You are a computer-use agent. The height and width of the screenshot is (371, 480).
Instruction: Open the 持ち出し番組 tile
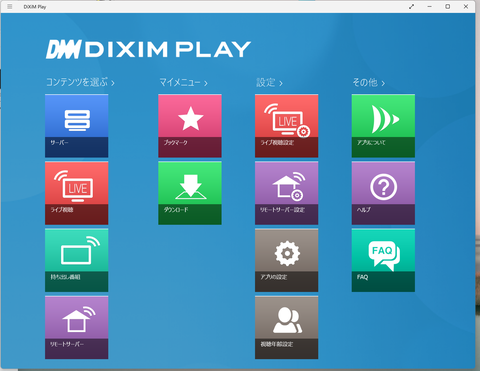click(77, 260)
